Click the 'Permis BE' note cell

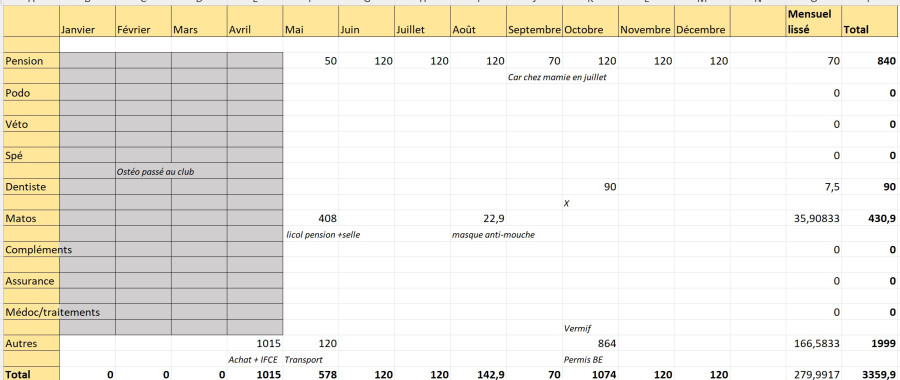coord(584,359)
